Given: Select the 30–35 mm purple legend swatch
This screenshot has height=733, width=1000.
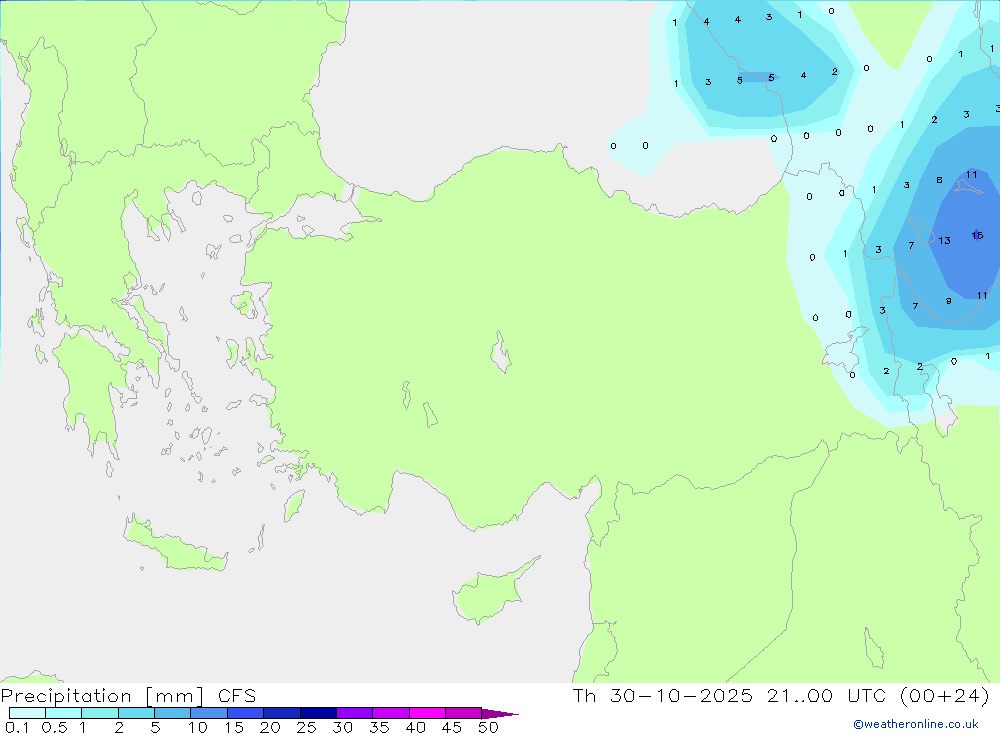Looking at the screenshot, I should [x=354, y=713].
